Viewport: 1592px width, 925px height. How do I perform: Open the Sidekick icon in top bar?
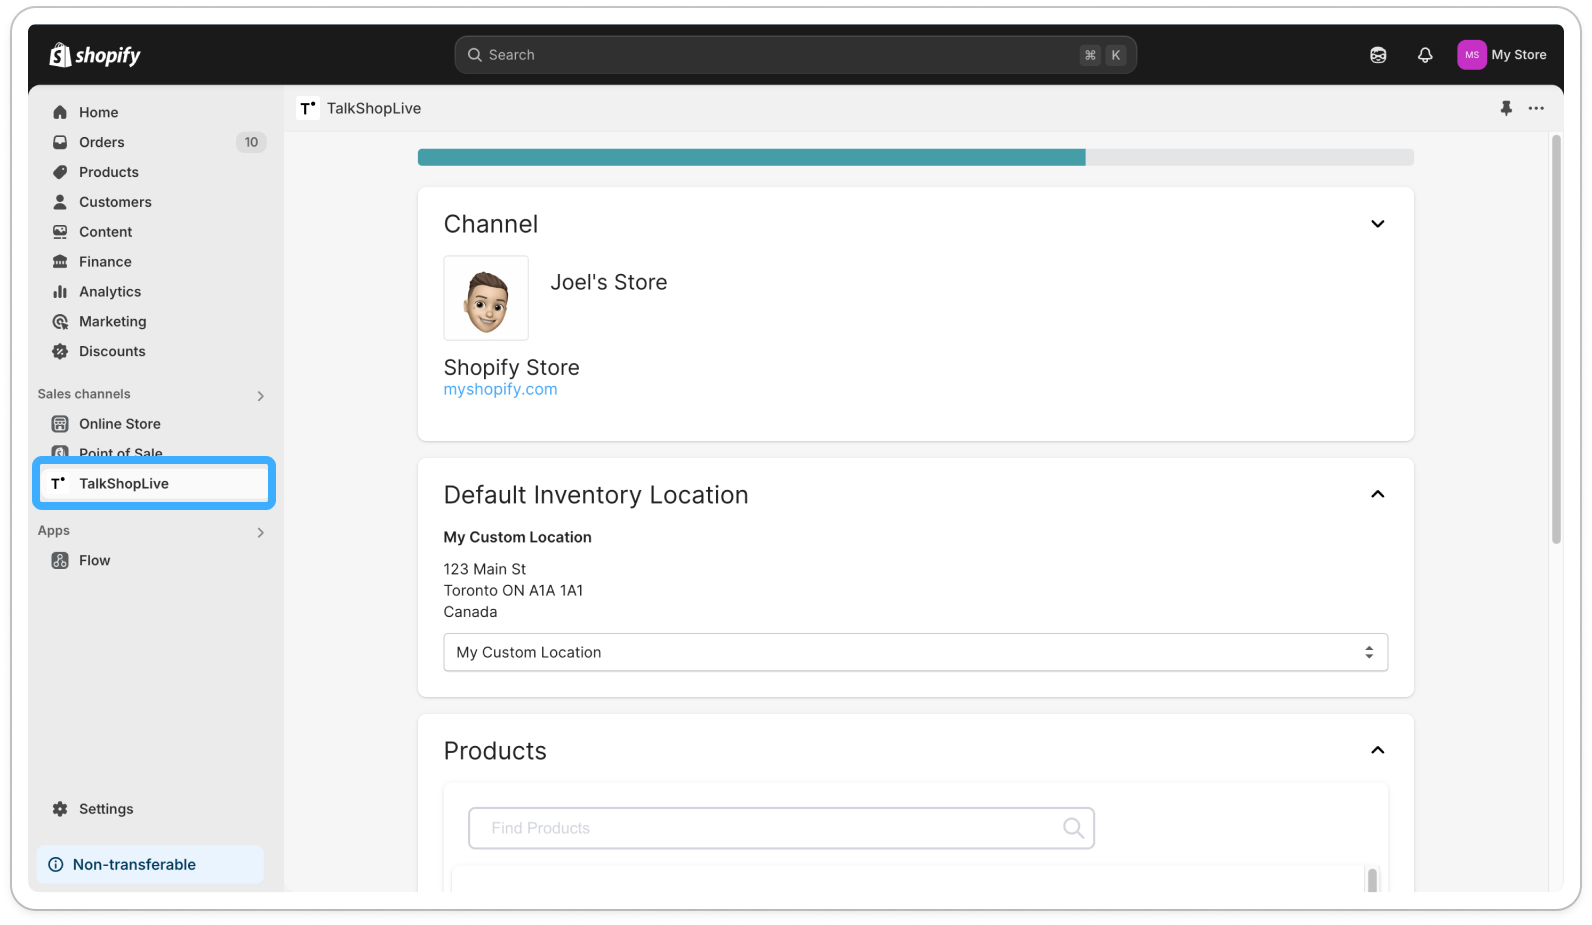point(1378,55)
